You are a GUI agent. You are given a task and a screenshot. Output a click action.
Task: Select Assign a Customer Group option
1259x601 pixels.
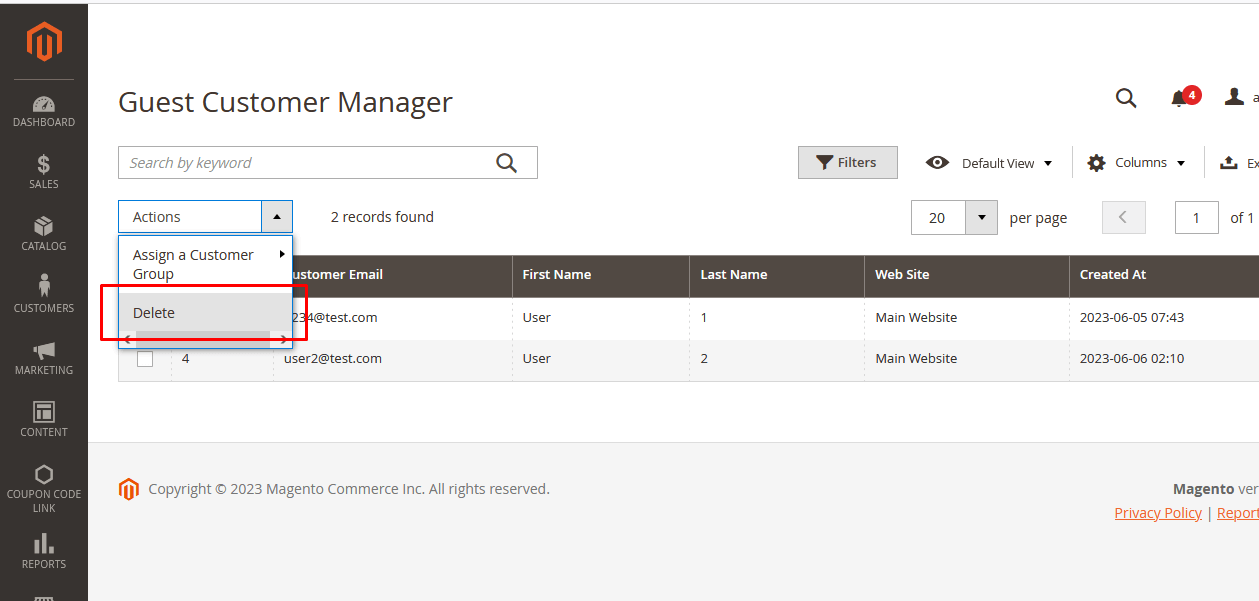194,264
